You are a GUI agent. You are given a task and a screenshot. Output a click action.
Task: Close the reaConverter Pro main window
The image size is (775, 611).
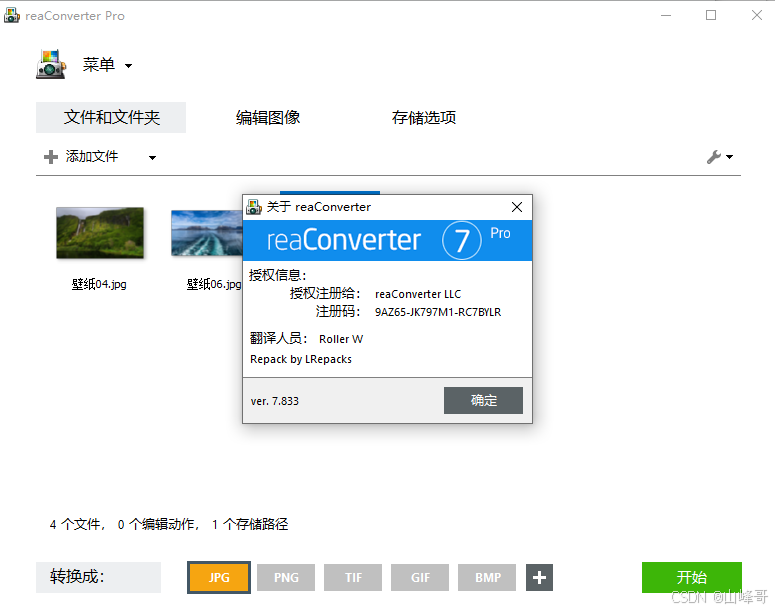[757, 15]
